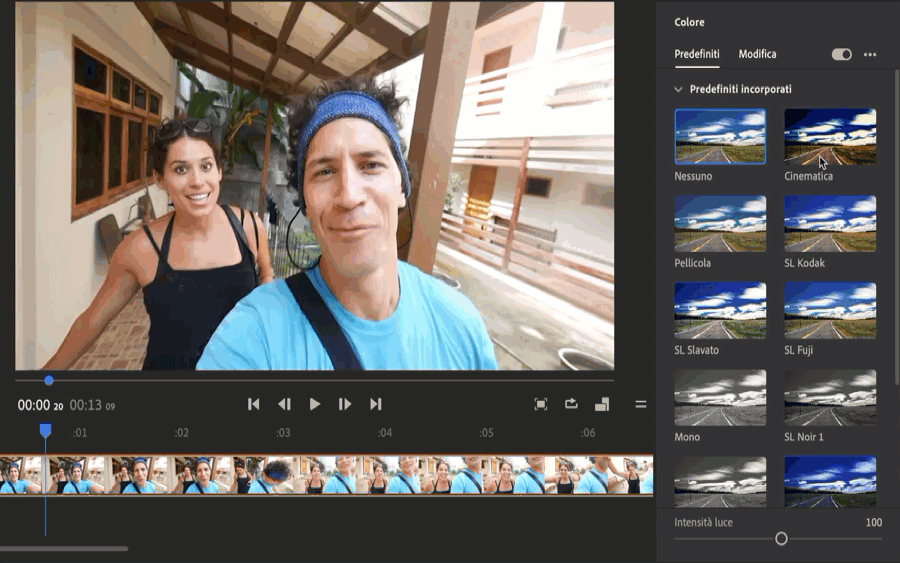Open the Colore panel more options menu
Screen dimensions: 900x563
pyautogui.click(x=870, y=54)
